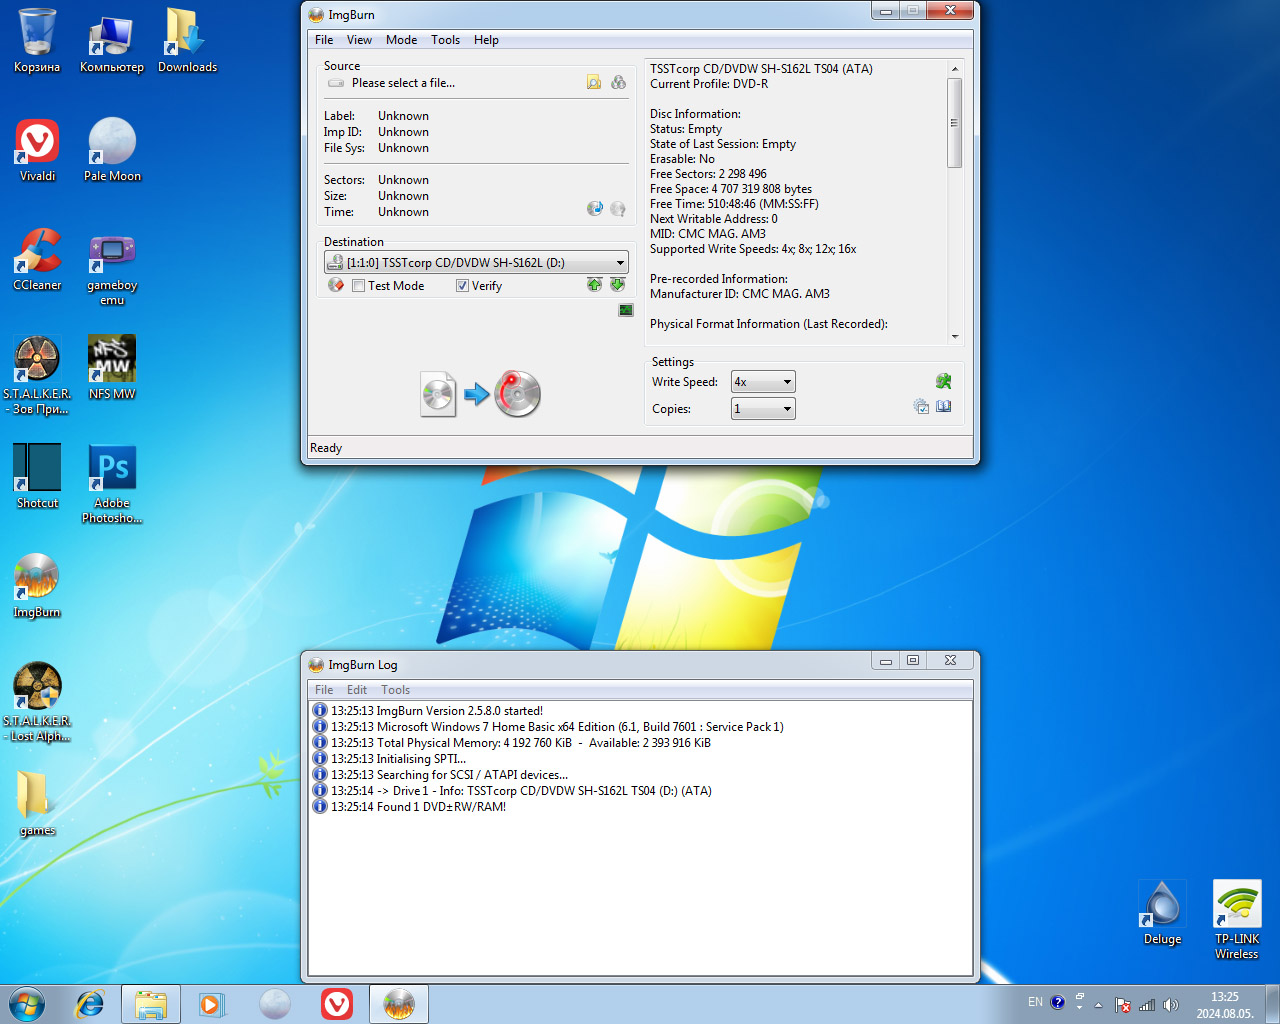Click the erase disc icon near Test Mode
Viewport: 1280px width, 1024px height.
(x=336, y=285)
